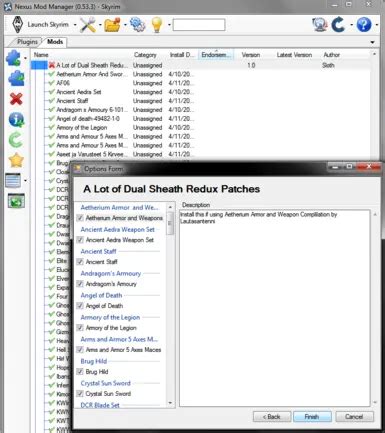Click the blue mod info icon
This screenshot has width=385, height=433.
click(16, 120)
